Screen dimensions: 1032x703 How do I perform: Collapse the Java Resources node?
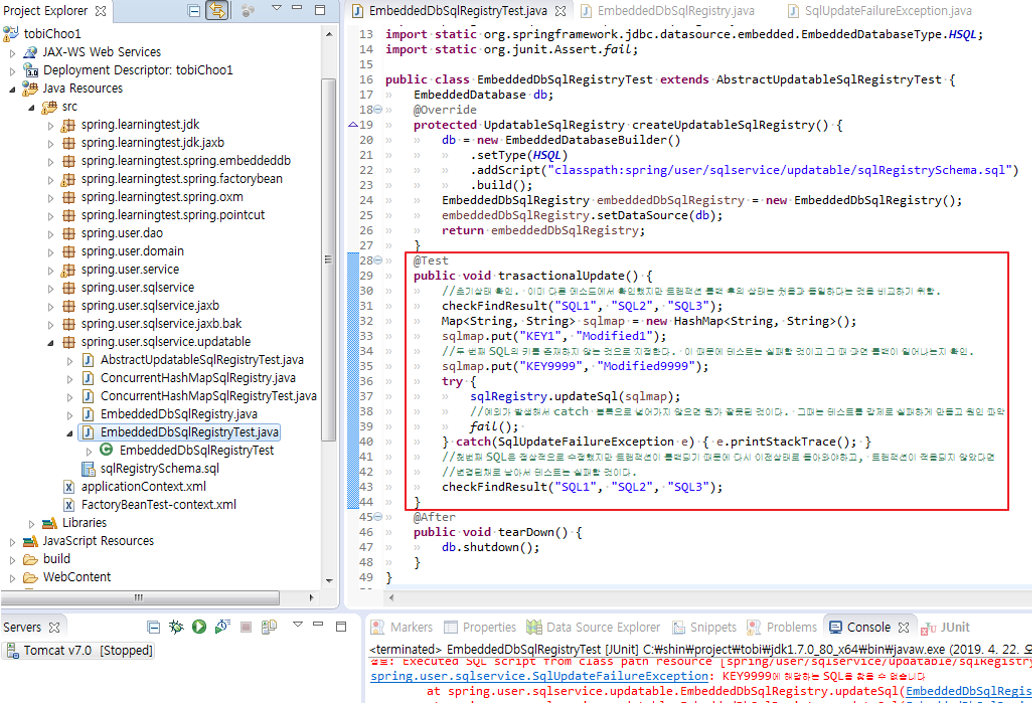click(13, 89)
